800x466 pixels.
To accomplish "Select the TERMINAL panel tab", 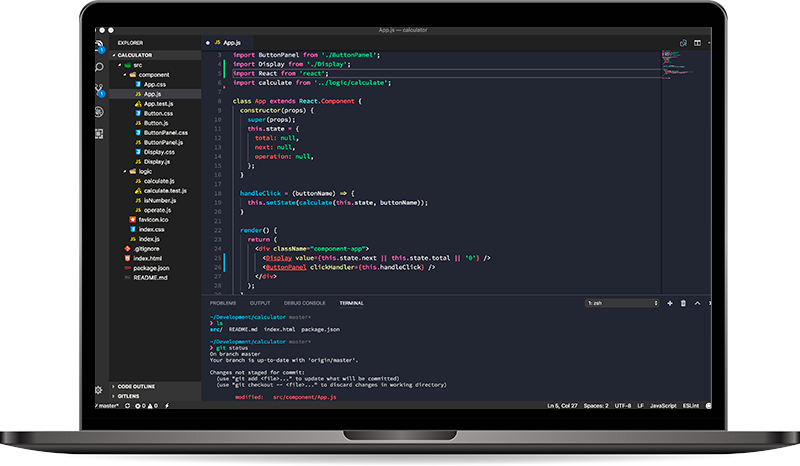I will [352, 303].
